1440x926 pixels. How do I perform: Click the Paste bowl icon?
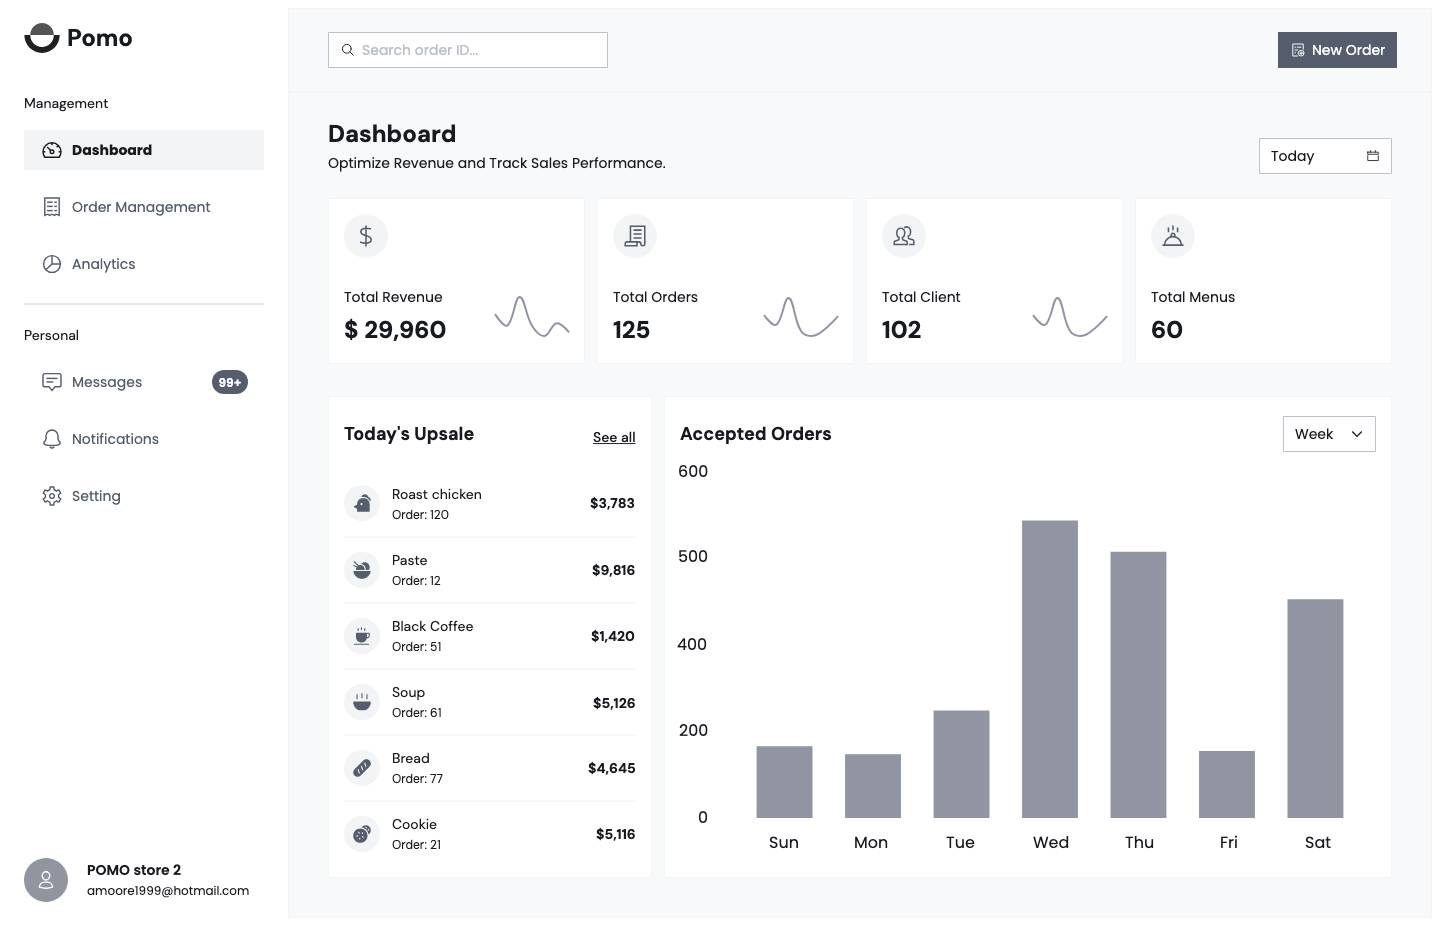click(362, 569)
